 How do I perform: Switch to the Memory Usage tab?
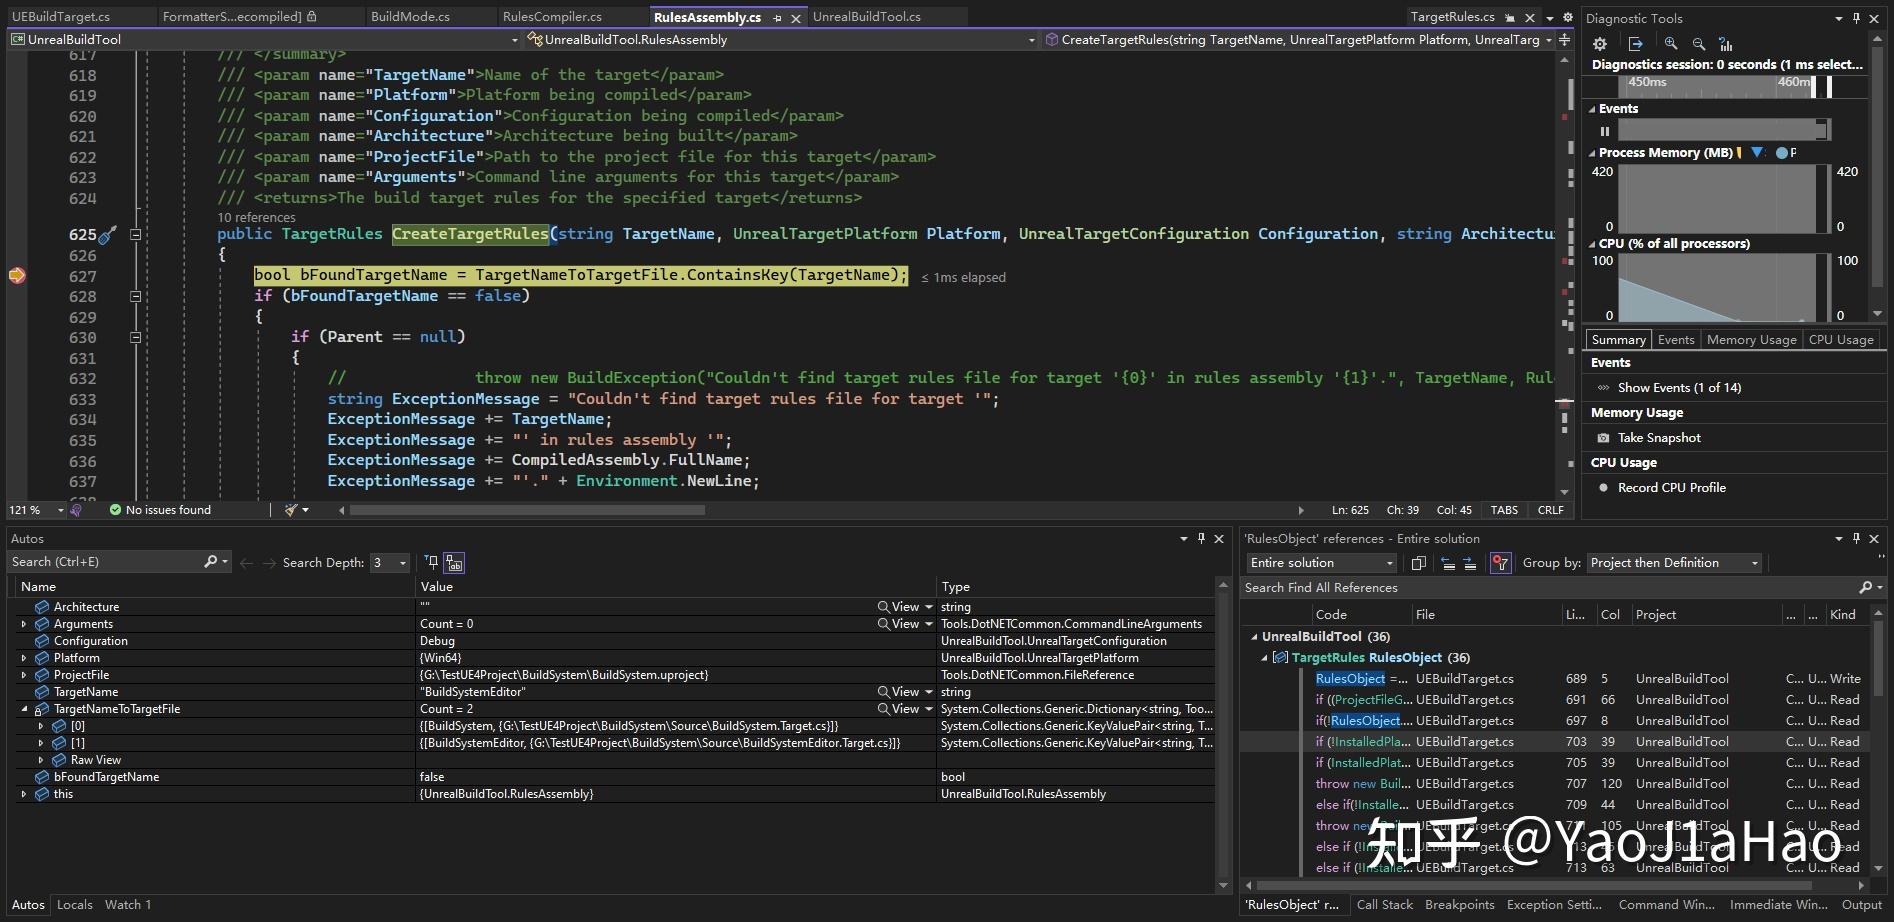(1751, 339)
